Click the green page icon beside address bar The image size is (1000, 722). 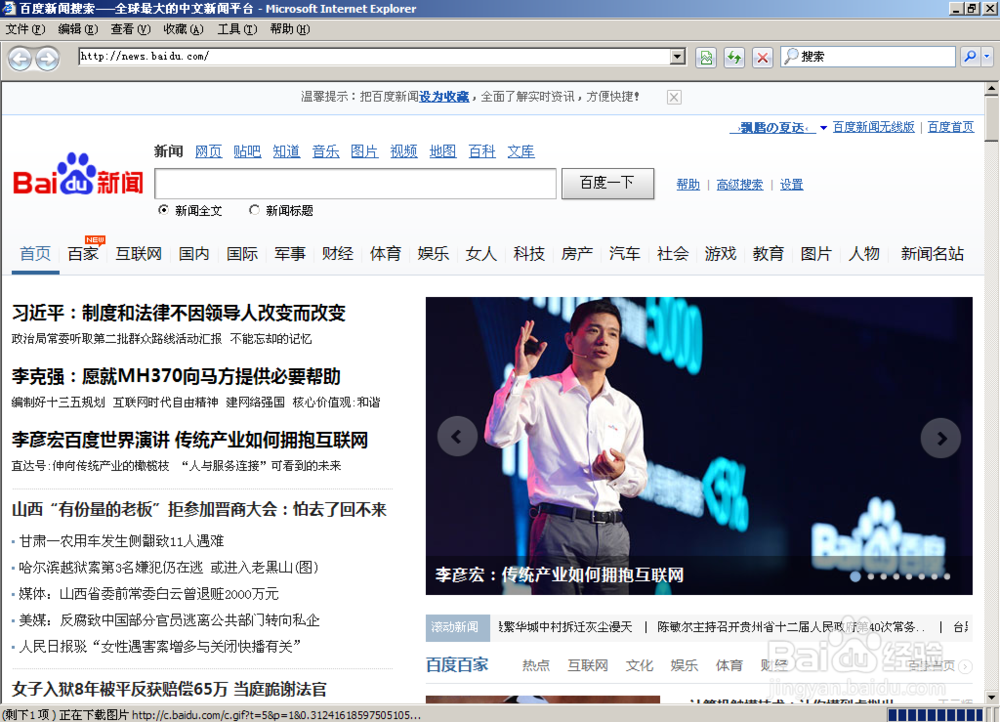tap(706, 57)
